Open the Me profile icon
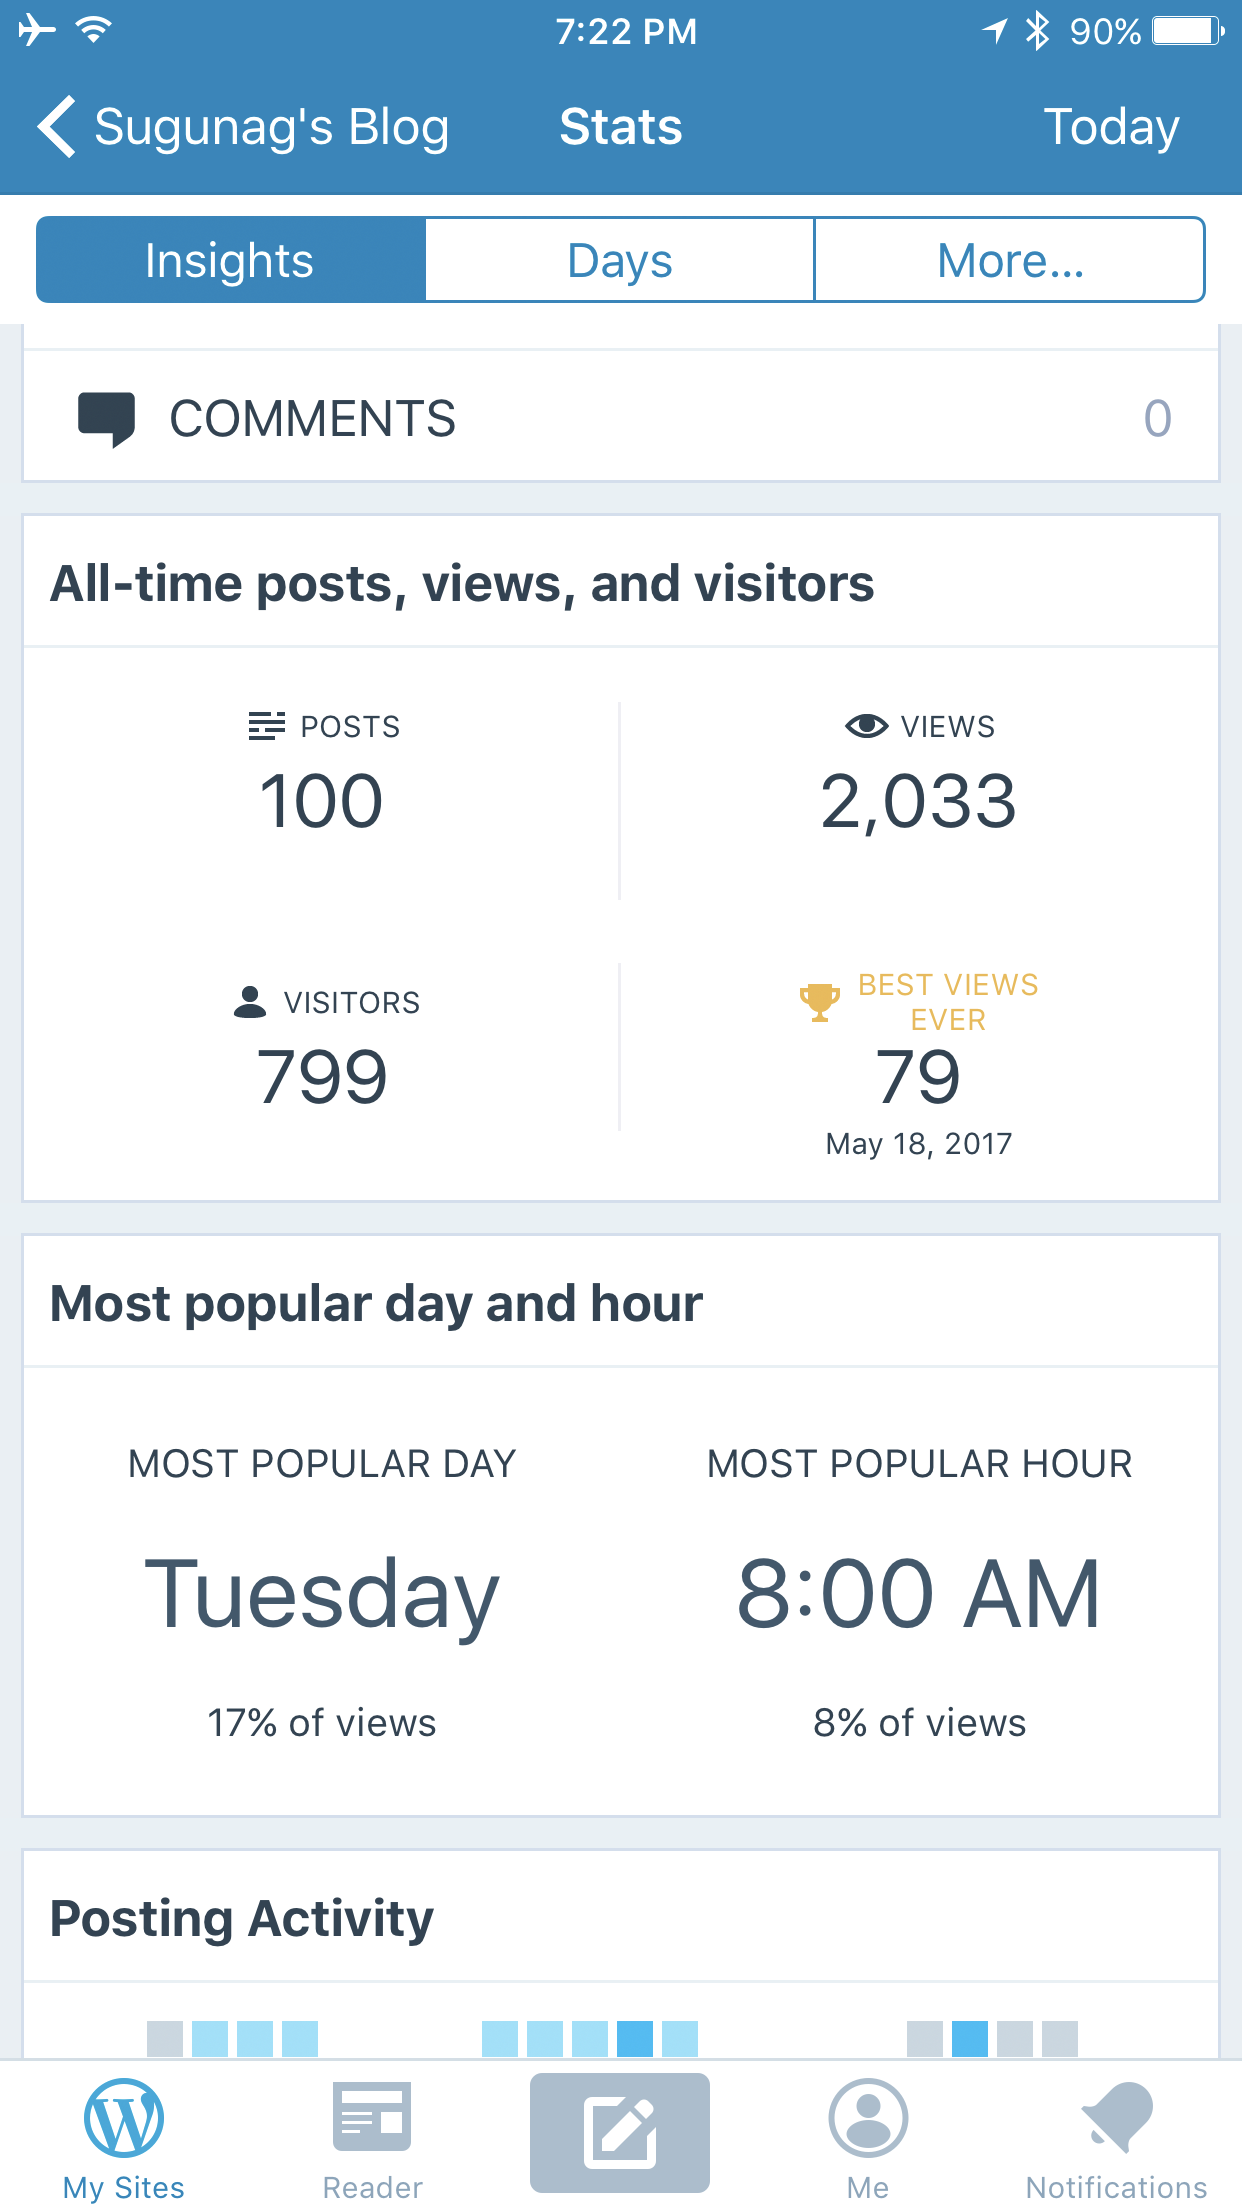 [x=868, y=2118]
